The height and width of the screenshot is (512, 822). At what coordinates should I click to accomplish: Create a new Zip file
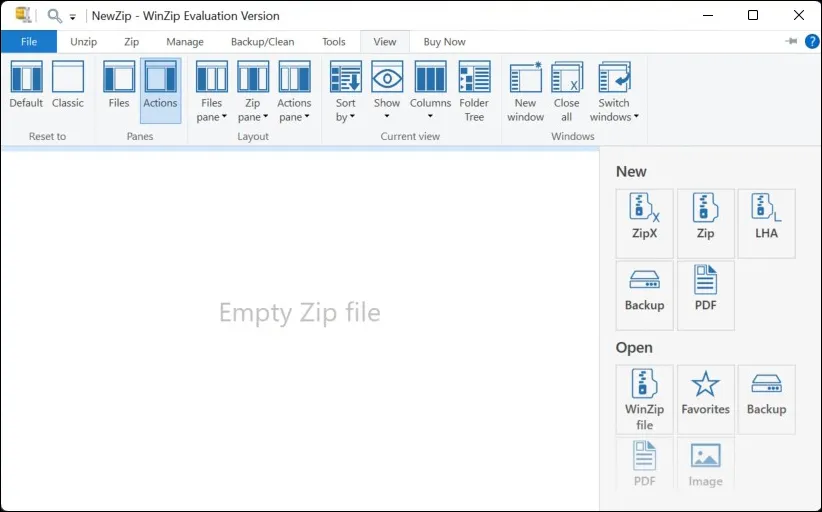click(706, 223)
